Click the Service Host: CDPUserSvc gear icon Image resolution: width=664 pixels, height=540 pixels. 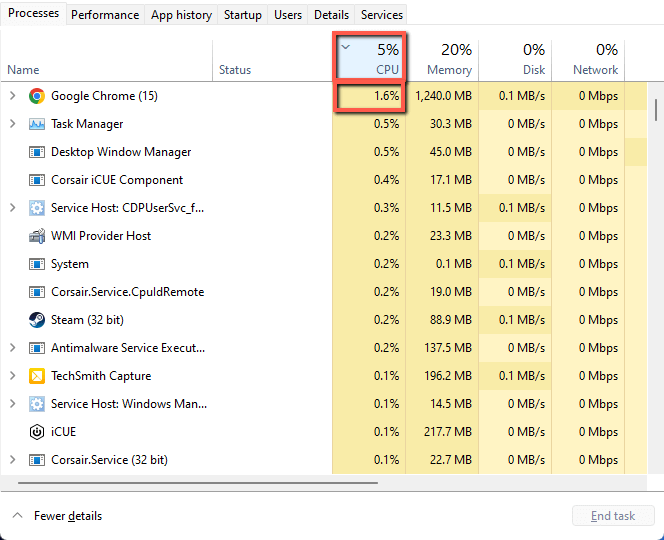point(37,208)
